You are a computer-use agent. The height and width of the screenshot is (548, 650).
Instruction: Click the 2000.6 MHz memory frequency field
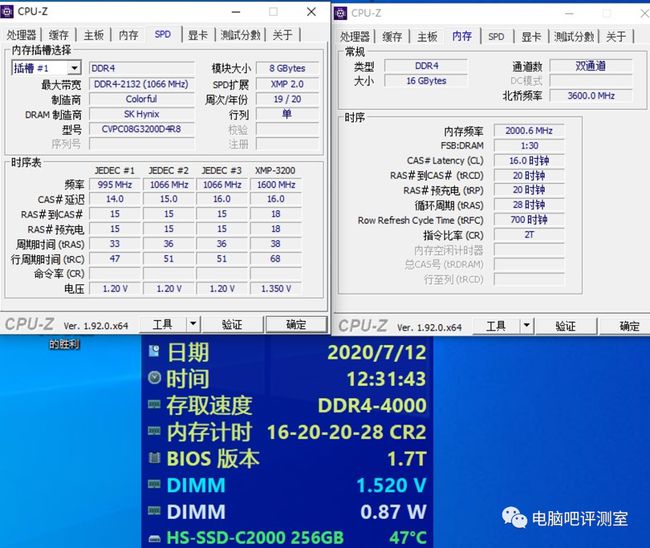[x=529, y=131]
